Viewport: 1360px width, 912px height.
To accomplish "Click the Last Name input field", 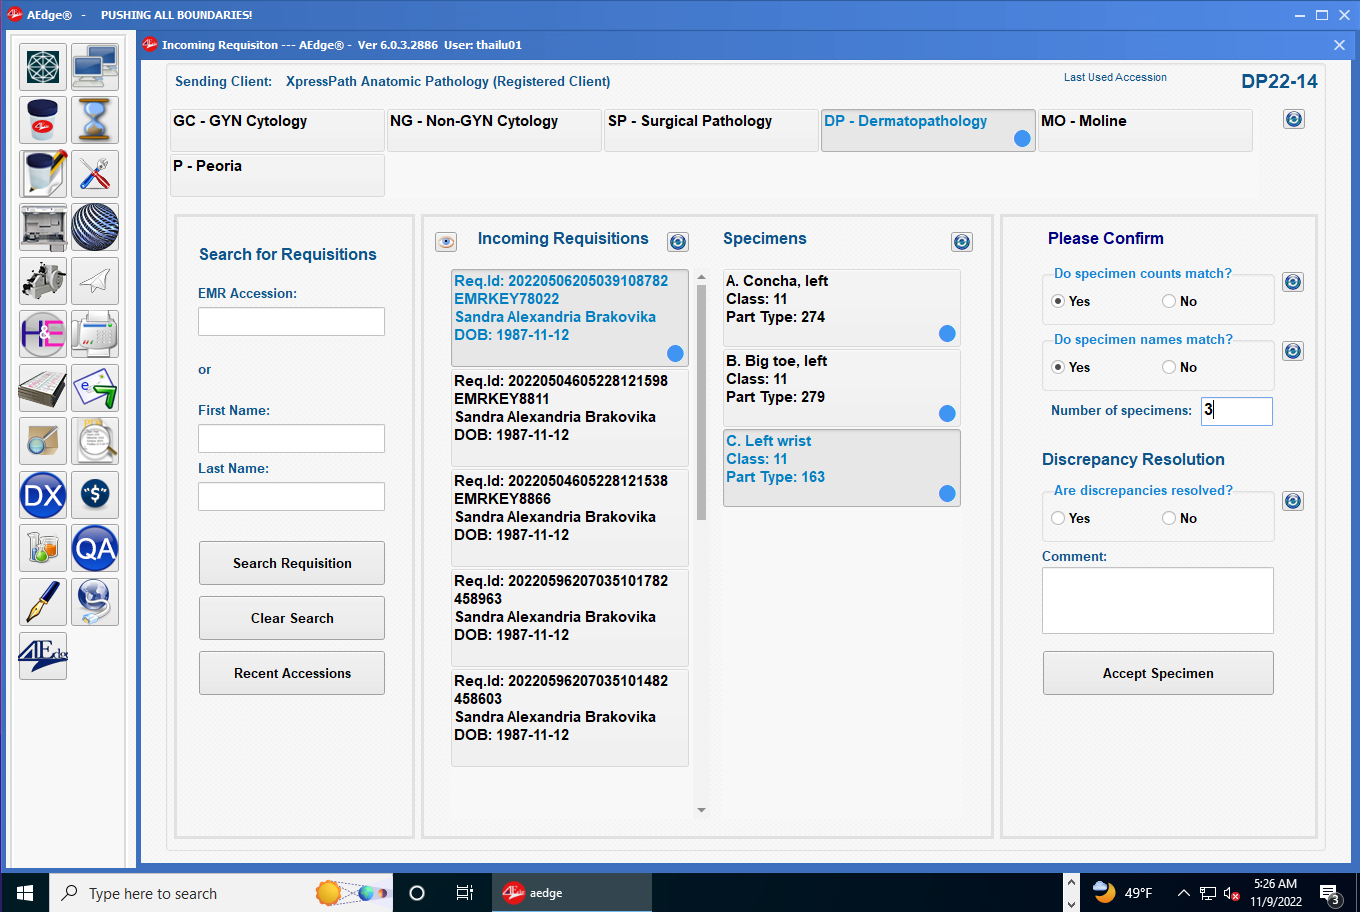I will click(x=291, y=496).
